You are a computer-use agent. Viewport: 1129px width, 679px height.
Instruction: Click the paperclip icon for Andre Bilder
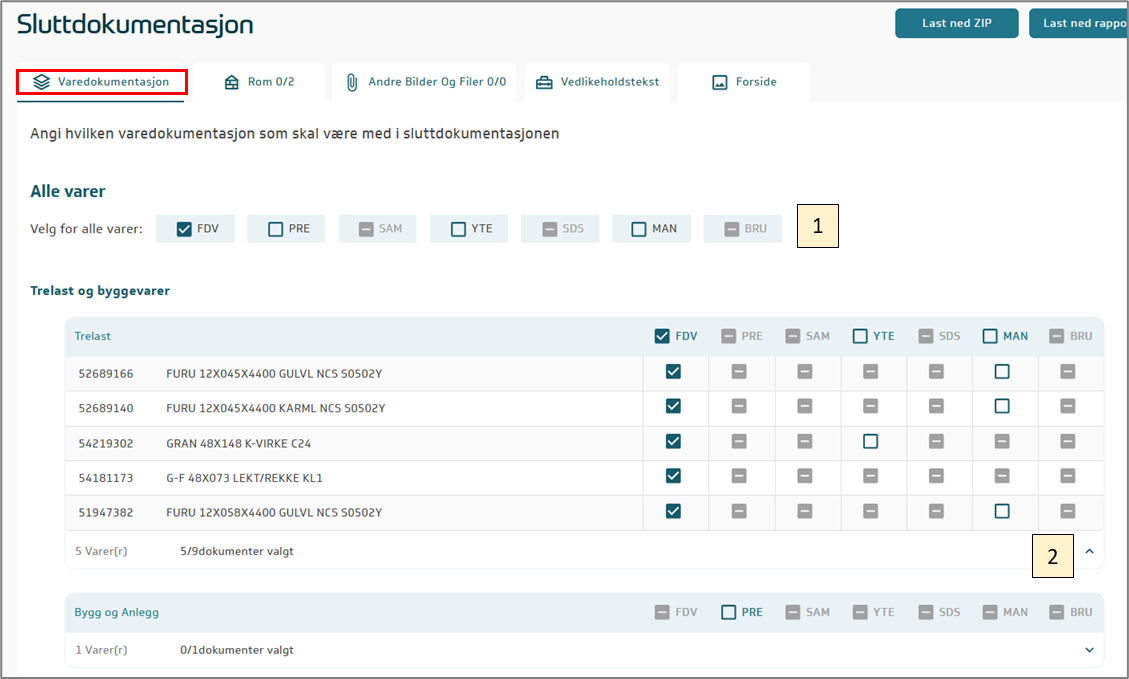pyautogui.click(x=352, y=82)
